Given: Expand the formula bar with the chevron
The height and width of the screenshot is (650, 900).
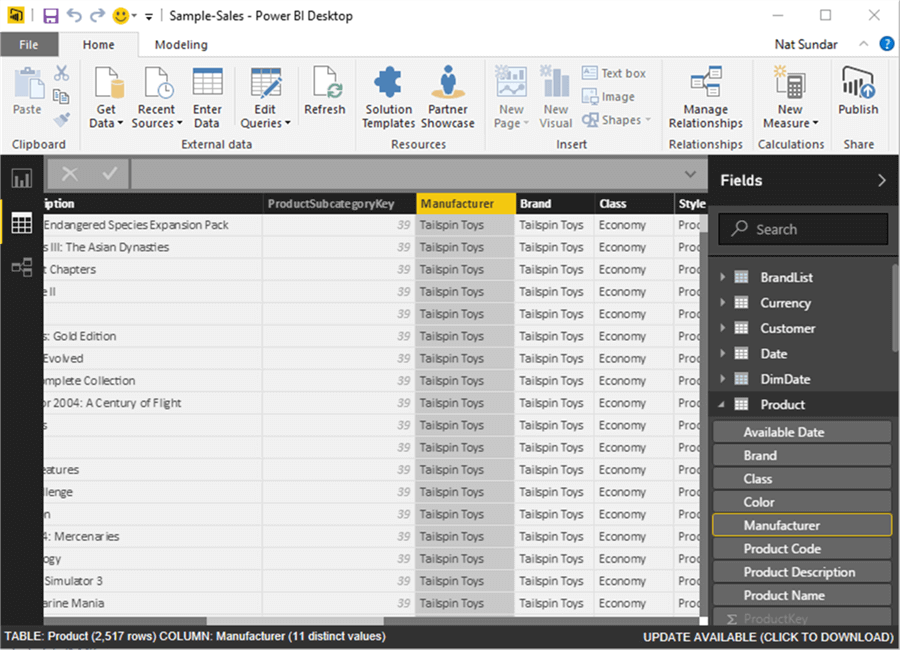Looking at the screenshot, I should click(x=690, y=174).
